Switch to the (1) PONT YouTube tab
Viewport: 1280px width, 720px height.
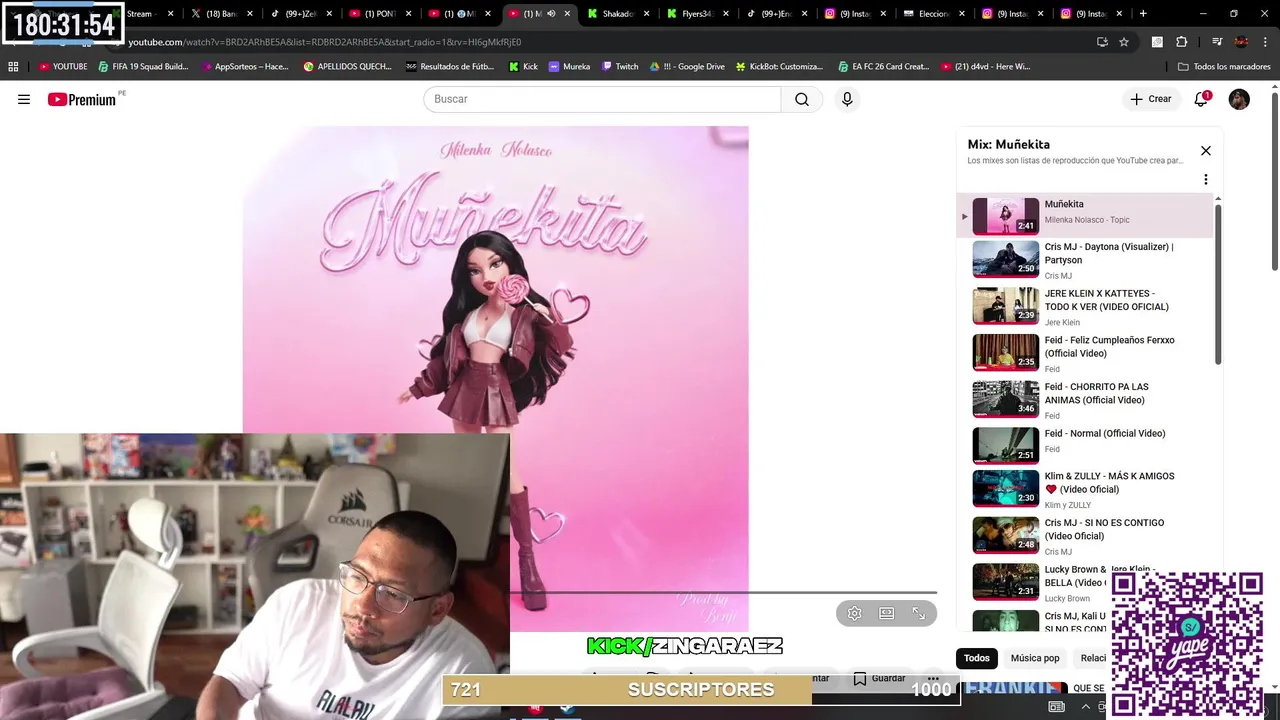tap(380, 14)
